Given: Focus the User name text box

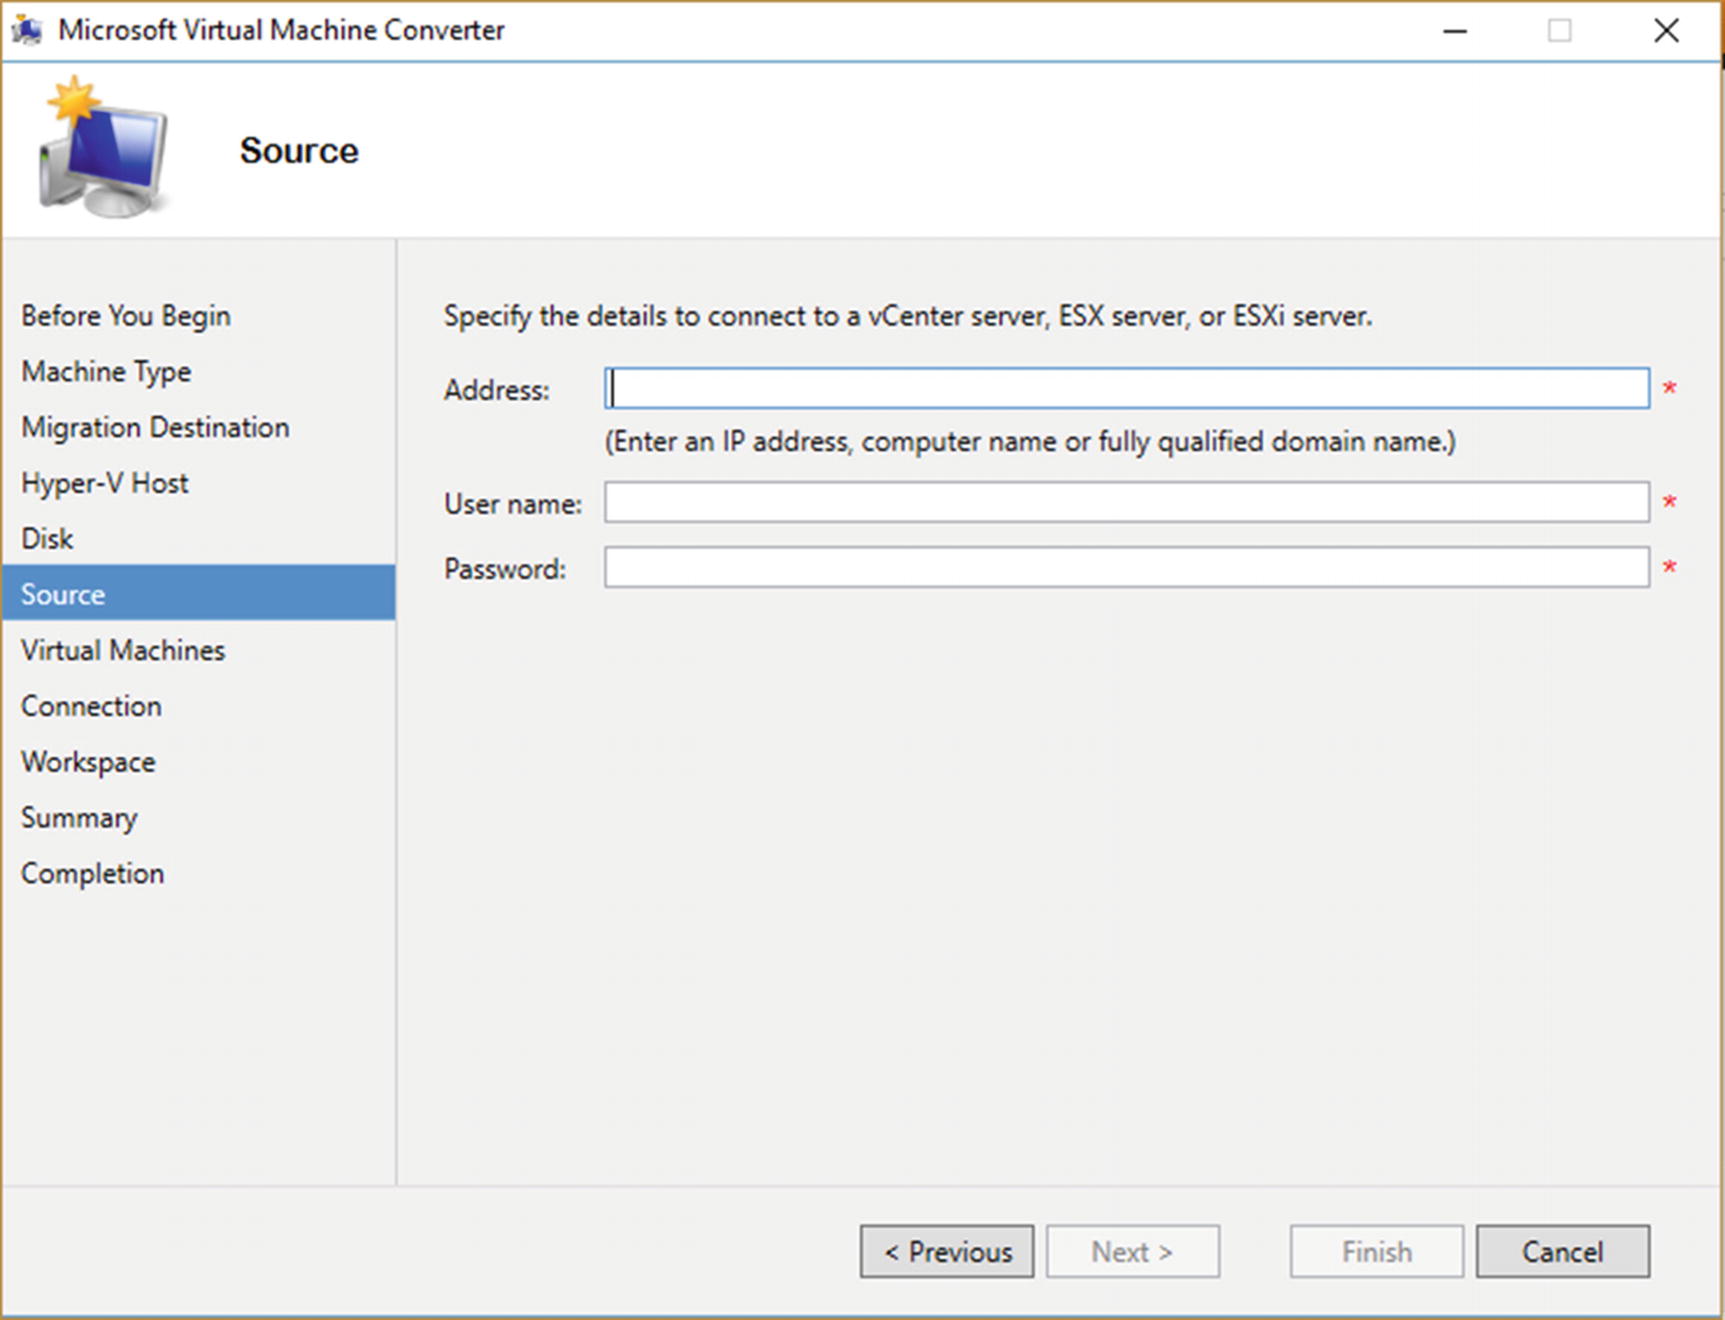Looking at the screenshot, I should click(1126, 502).
